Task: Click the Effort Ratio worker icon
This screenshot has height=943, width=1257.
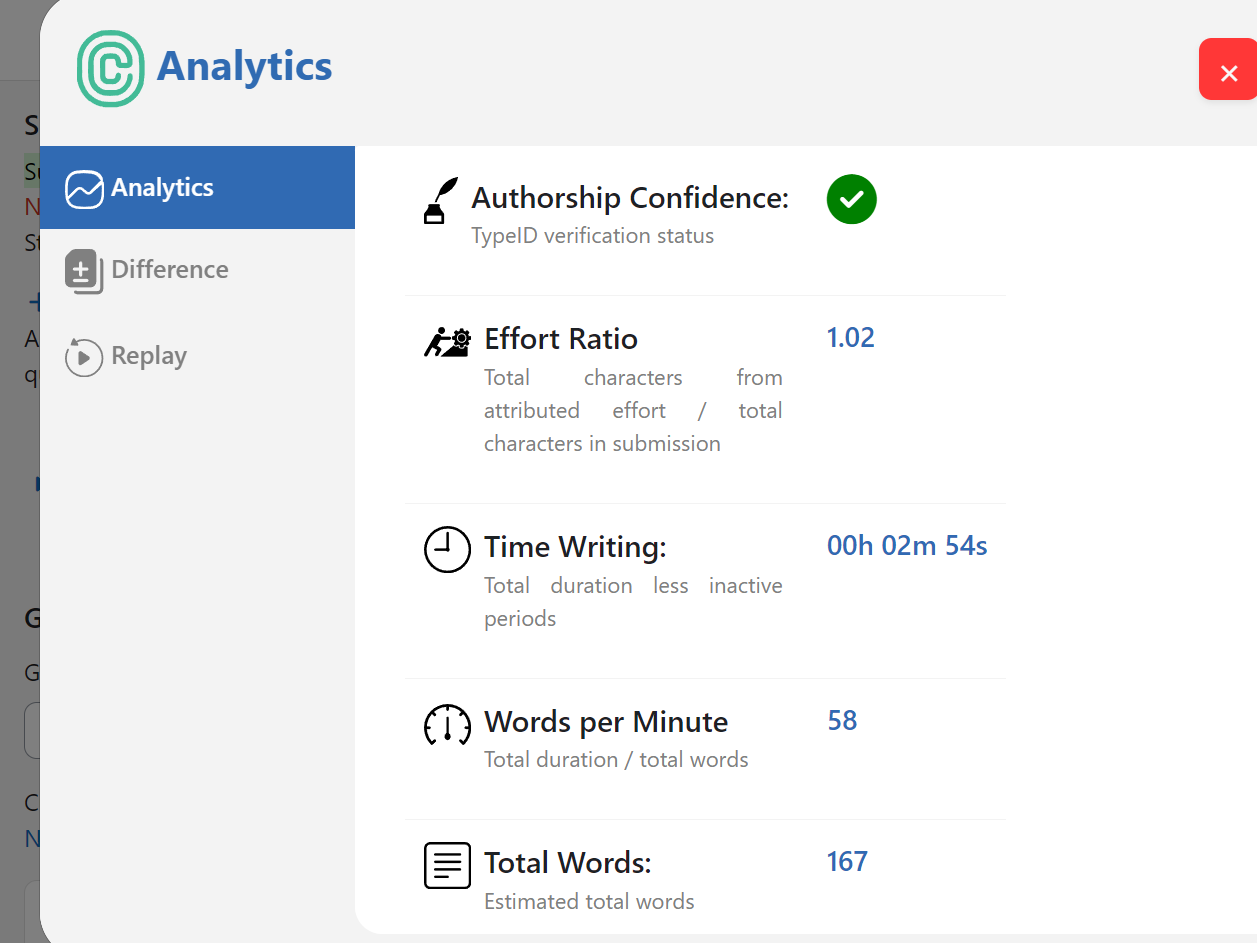Action: coord(446,341)
